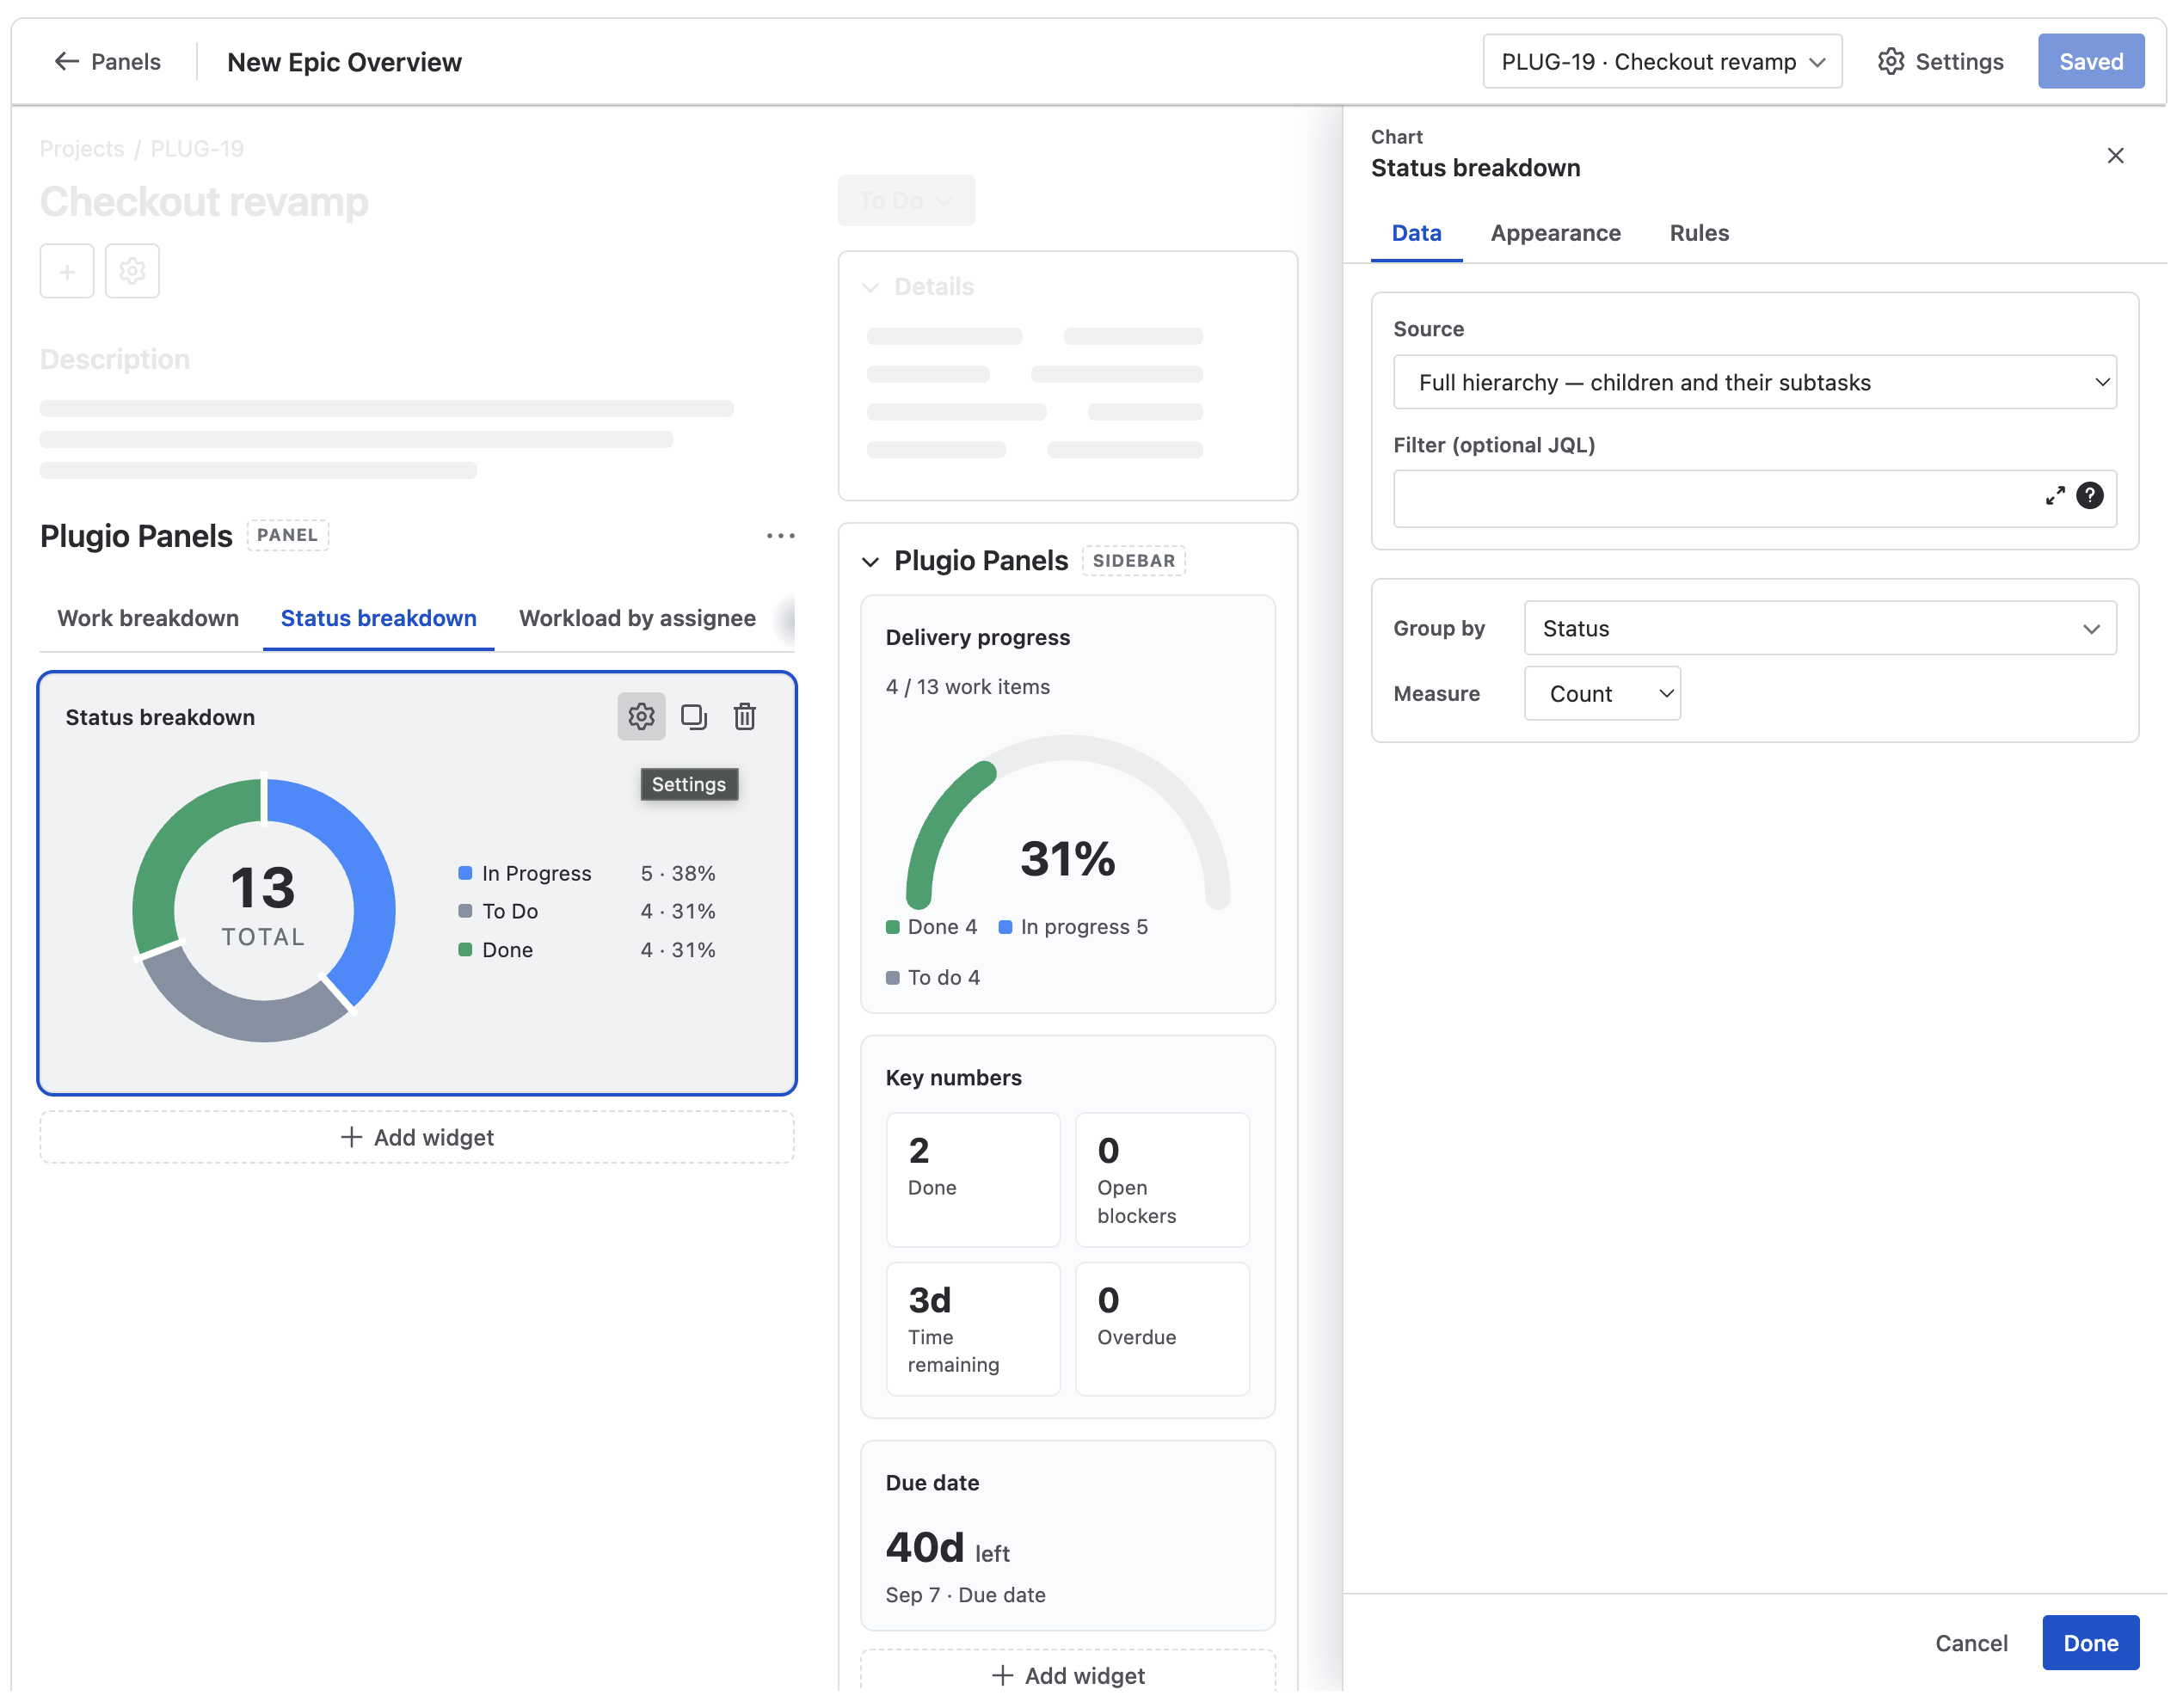Click the PLUG-19 breadcrumb link
This screenshot has height=1708, width=2183.
[198, 150]
